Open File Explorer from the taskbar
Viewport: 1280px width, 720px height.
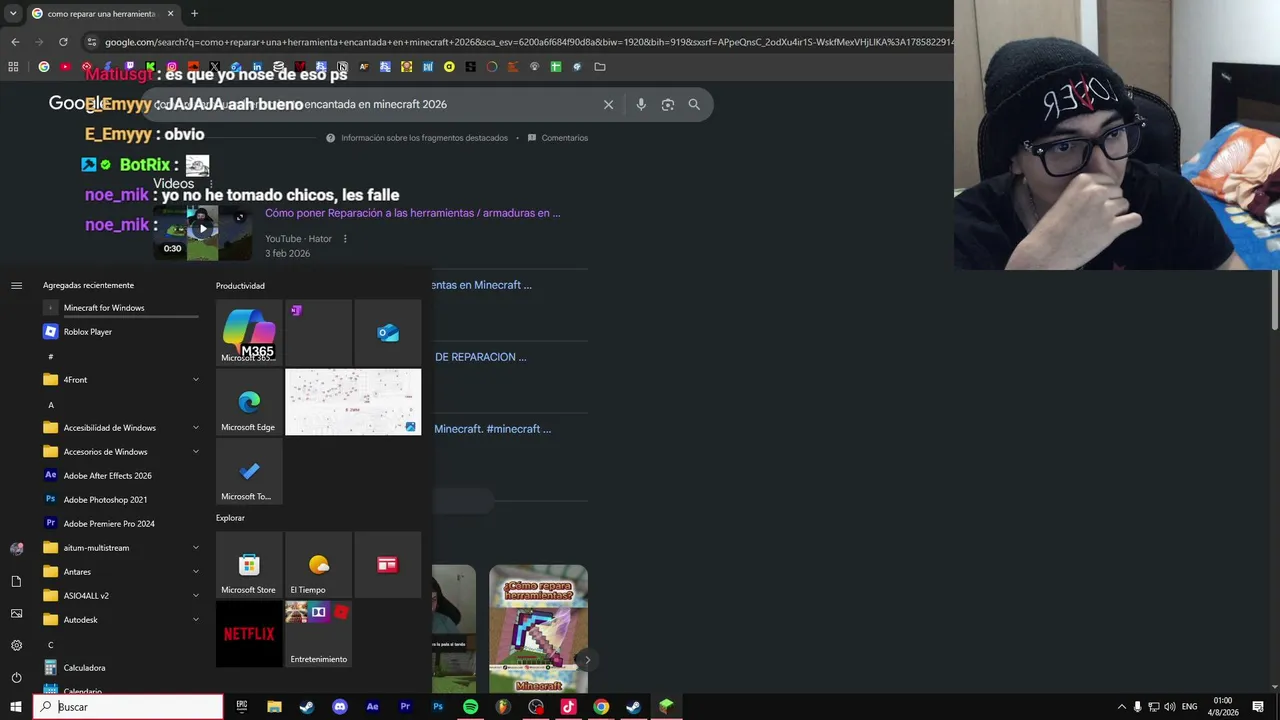(x=274, y=707)
